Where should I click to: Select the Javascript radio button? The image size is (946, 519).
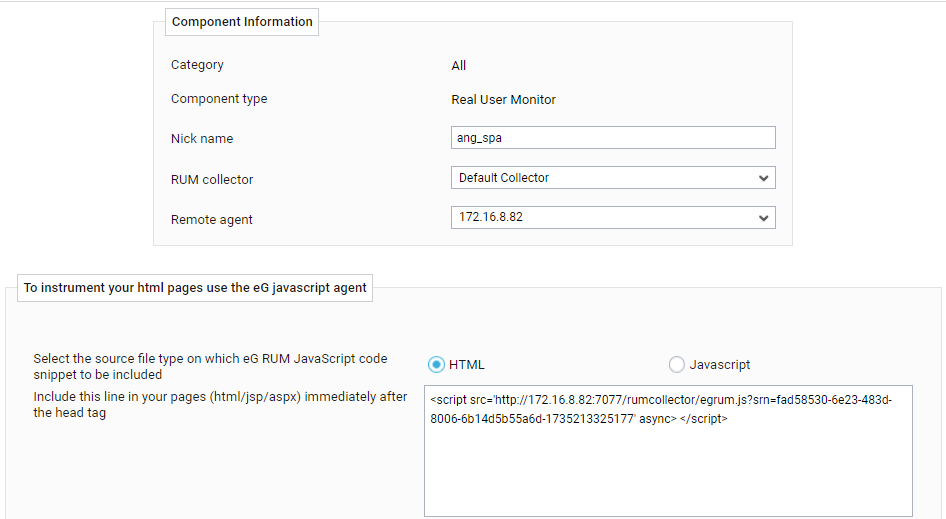tap(677, 365)
